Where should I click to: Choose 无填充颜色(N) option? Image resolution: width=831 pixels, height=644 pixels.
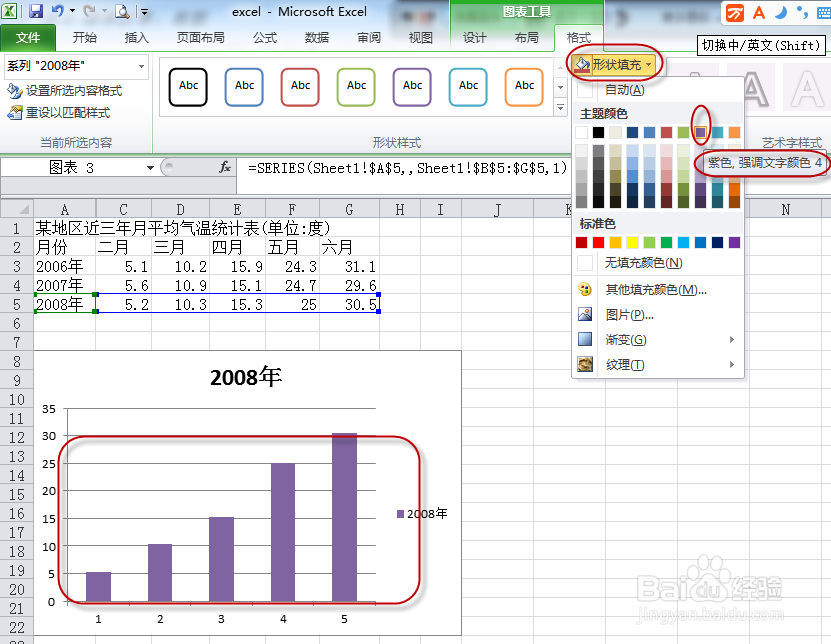tap(658, 262)
